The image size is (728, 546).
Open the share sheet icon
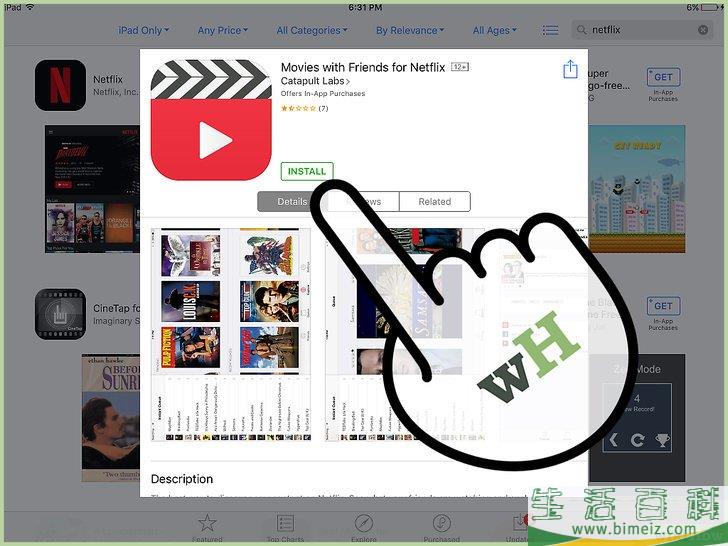coord(570,70)
